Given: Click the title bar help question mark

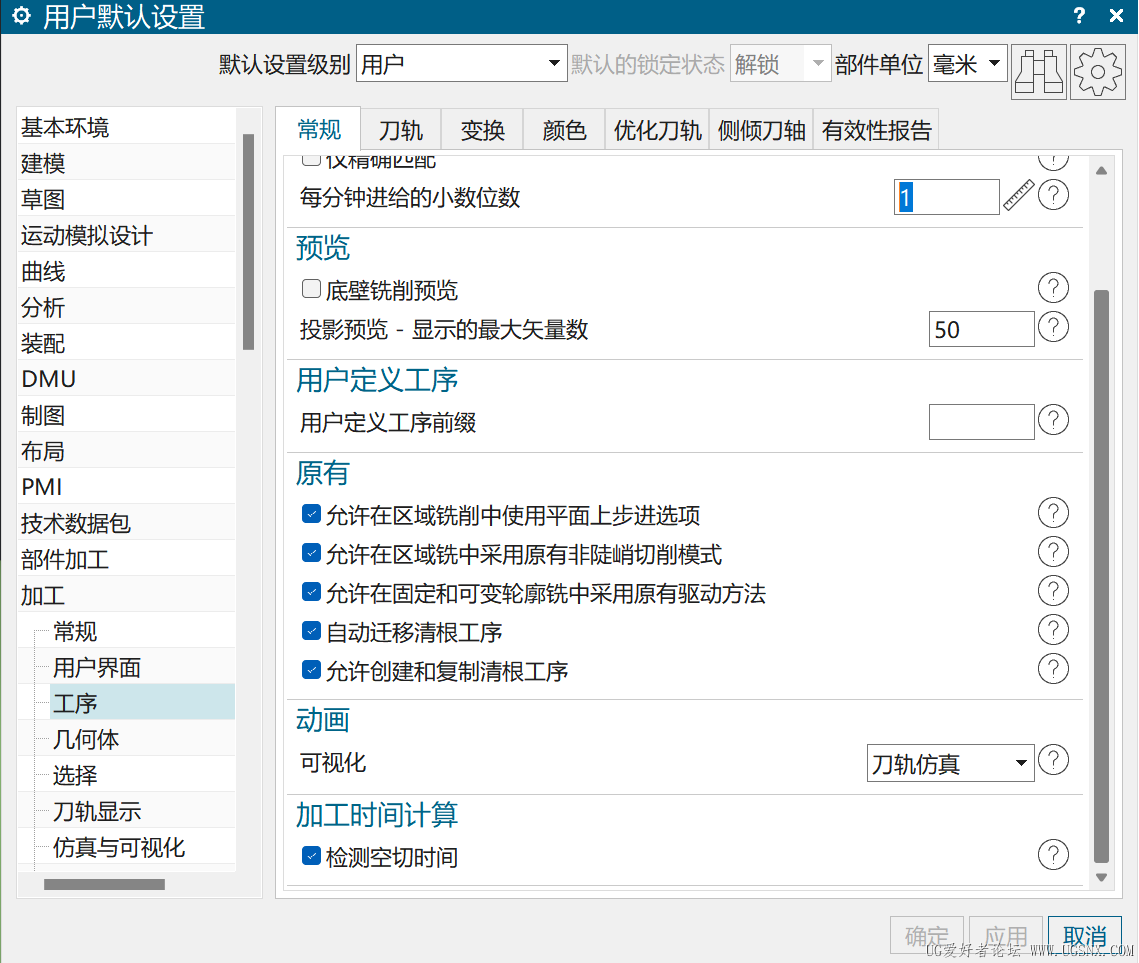Looking at the screenshot, I should point(1078,15).
